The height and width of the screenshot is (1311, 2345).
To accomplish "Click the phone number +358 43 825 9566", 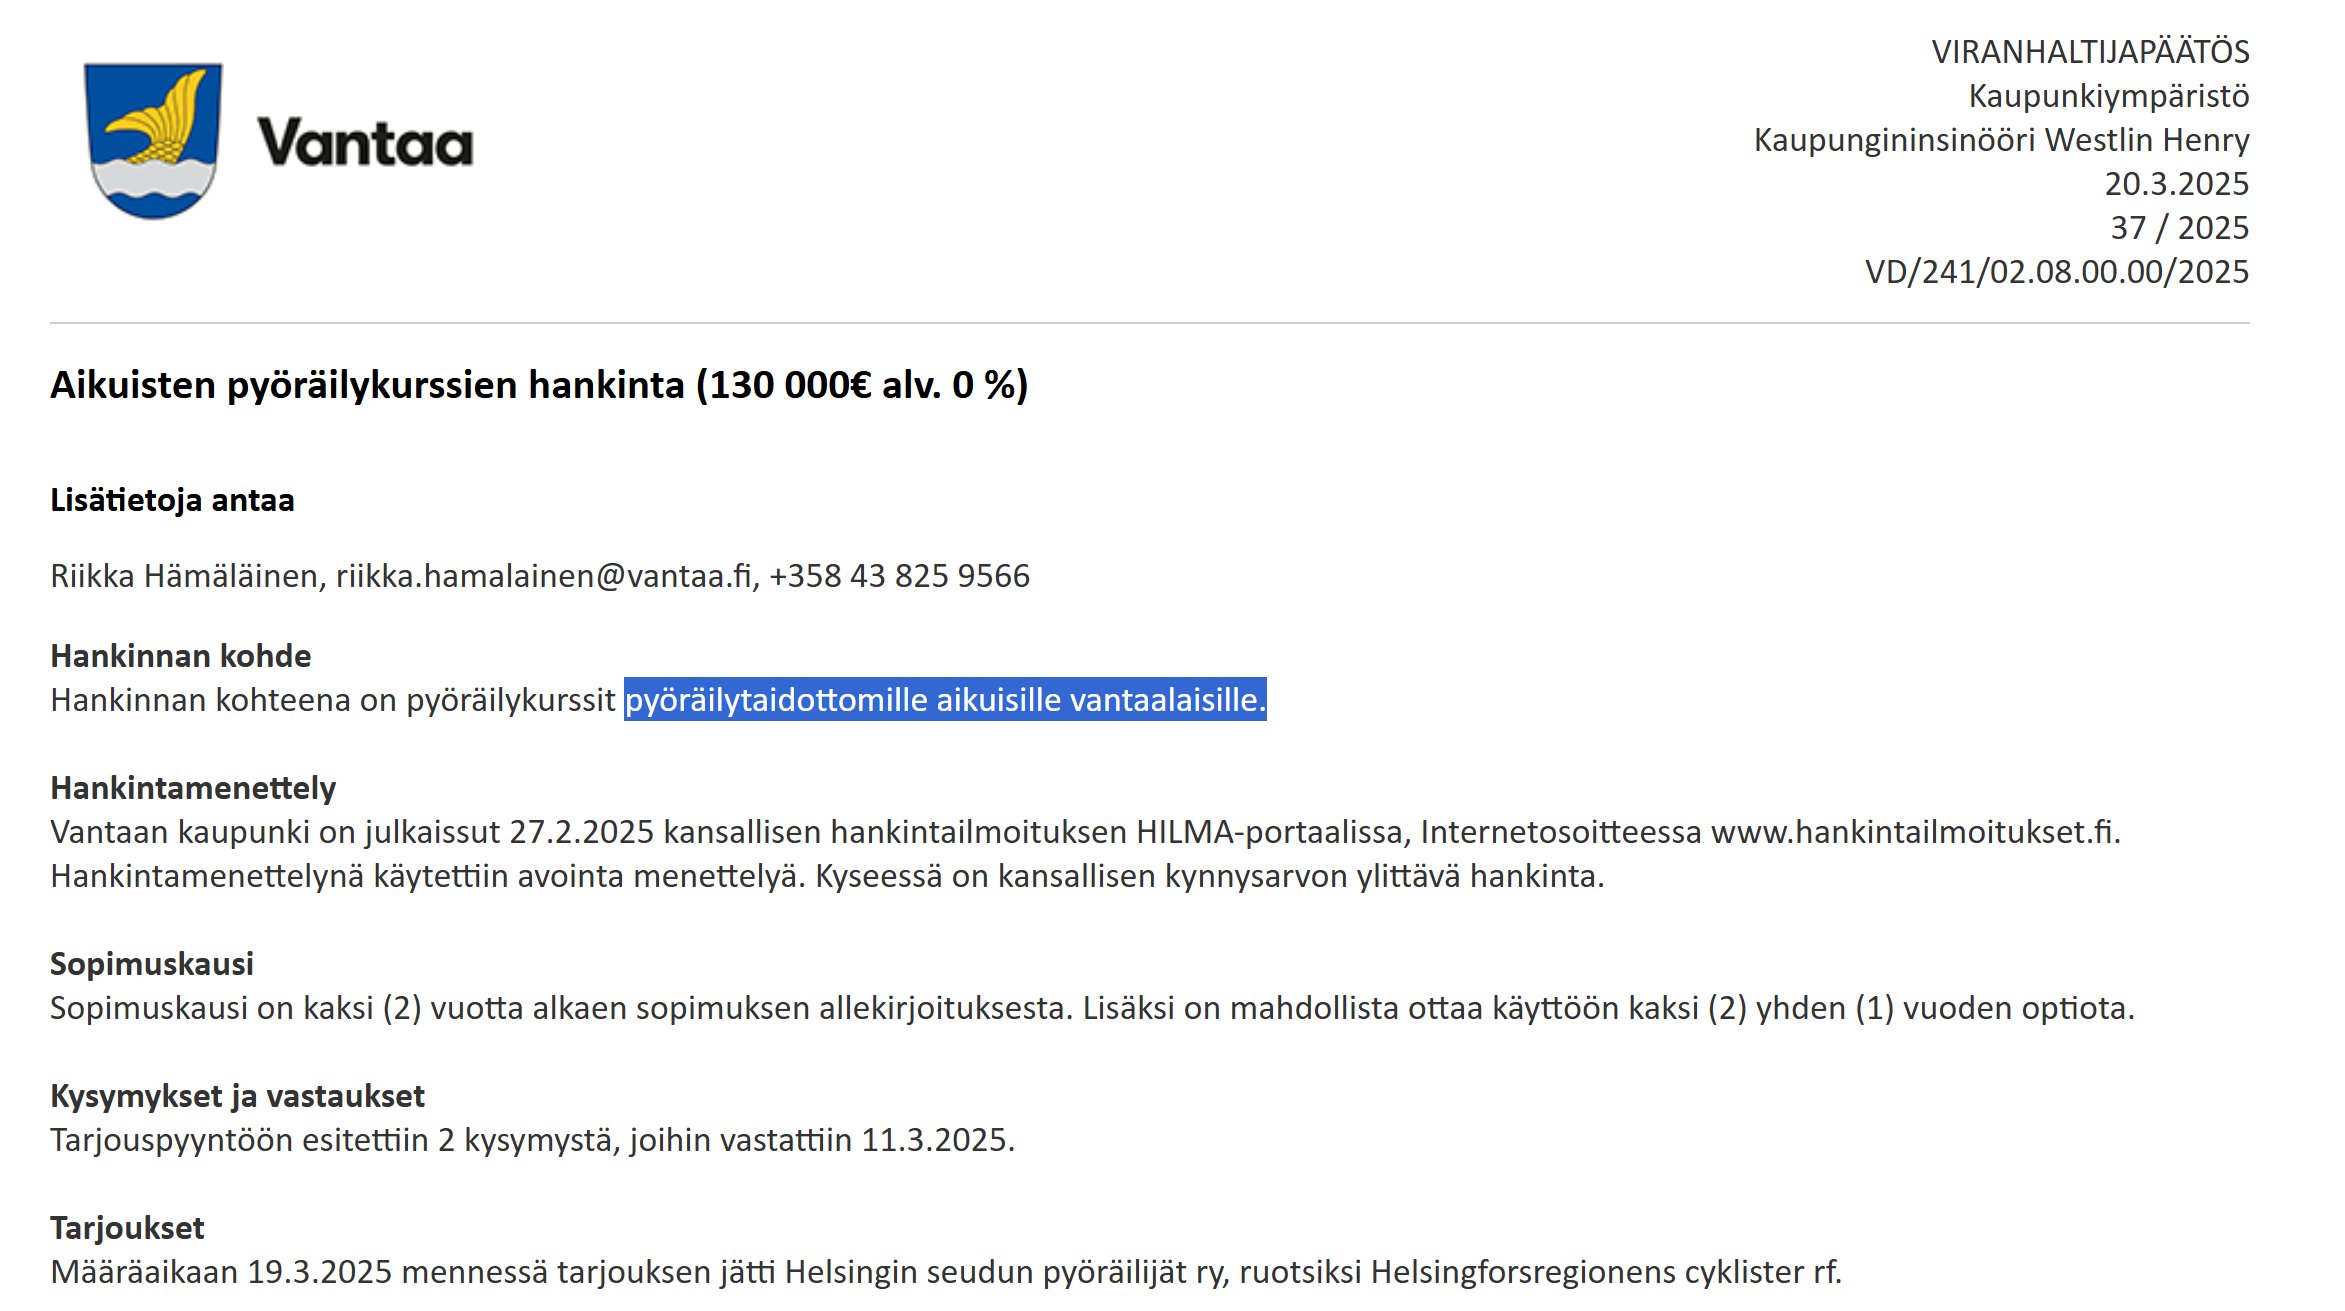I will click(x=899, y=576).
